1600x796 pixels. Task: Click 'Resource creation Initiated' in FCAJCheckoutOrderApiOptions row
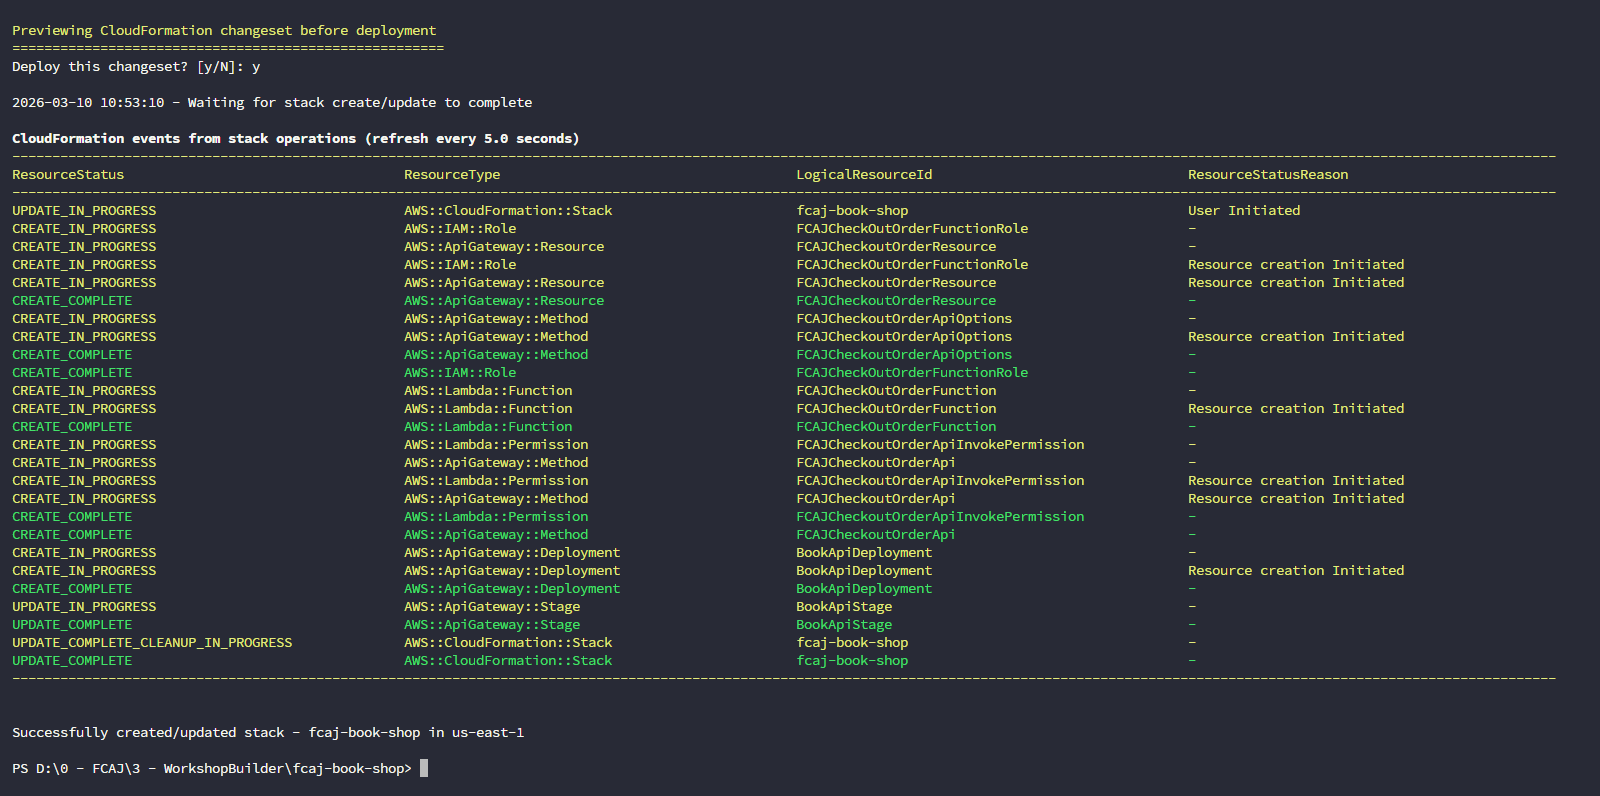1296,336
